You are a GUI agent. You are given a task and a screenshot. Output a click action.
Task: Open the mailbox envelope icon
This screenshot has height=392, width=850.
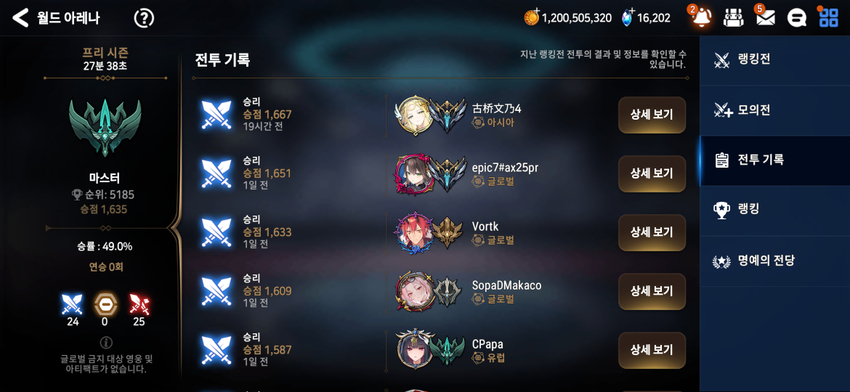point(765,18)
